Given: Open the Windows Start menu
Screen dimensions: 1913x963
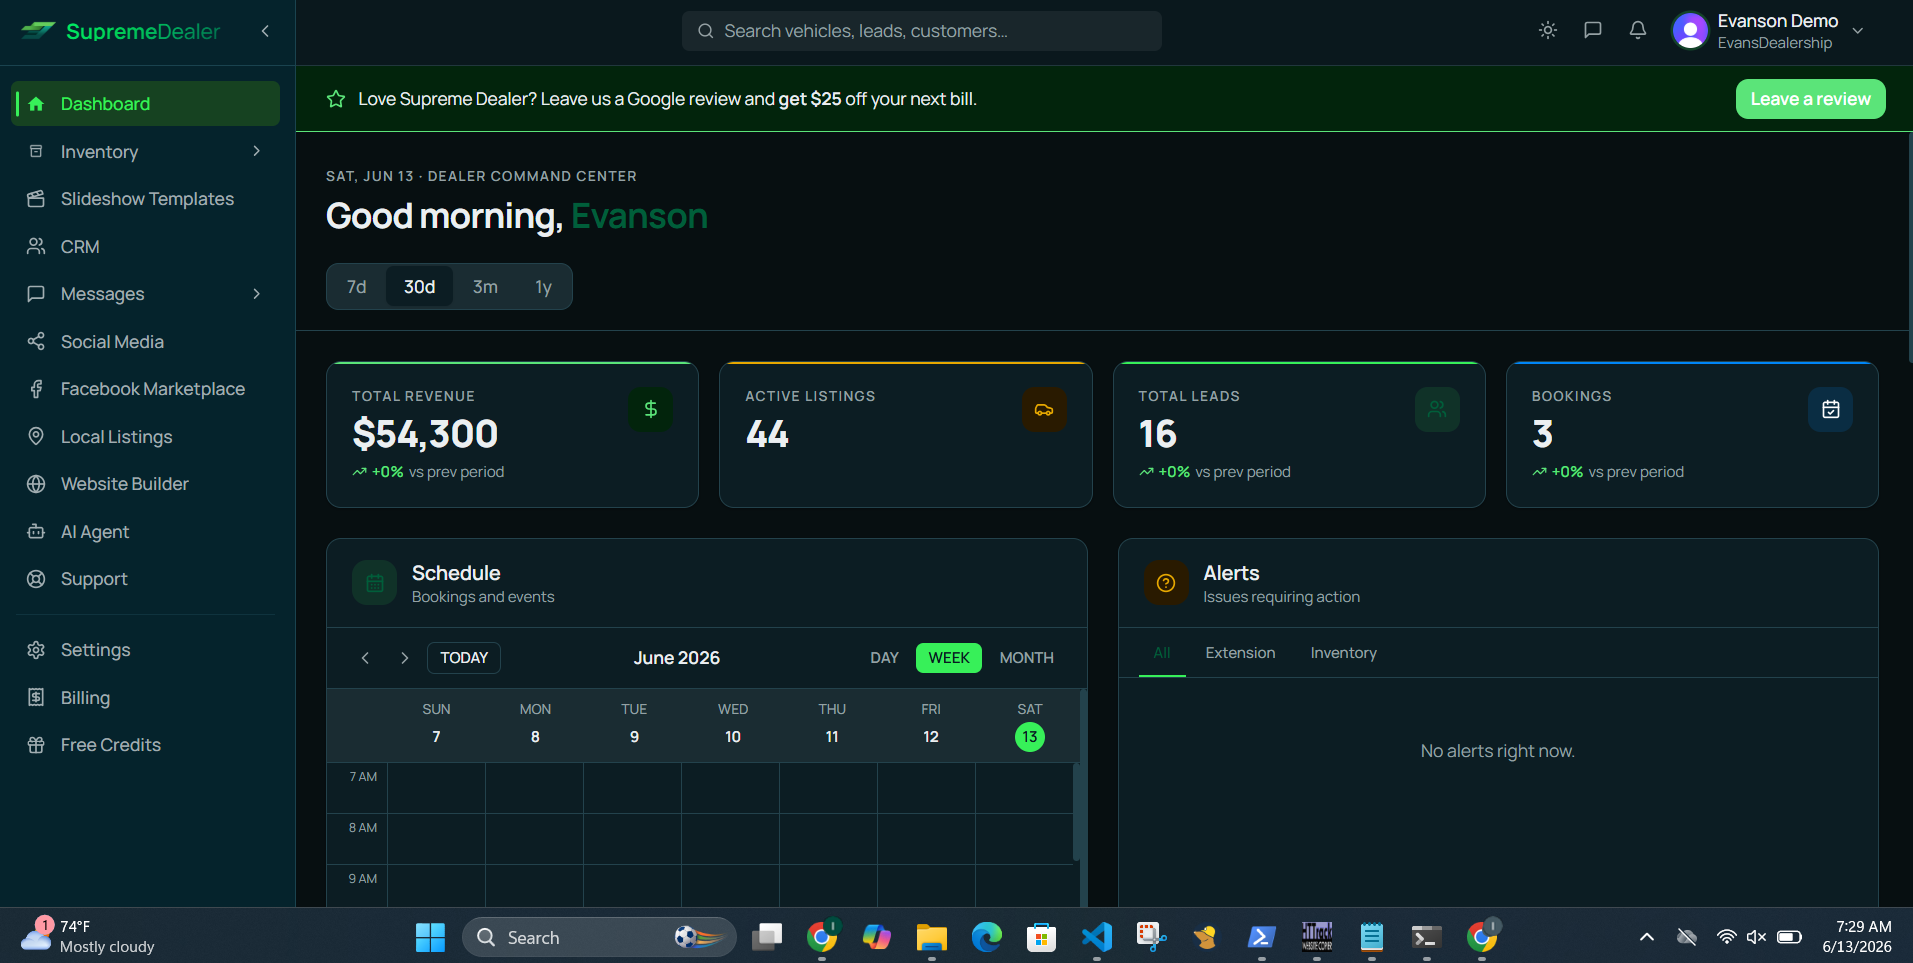Looking at the screenshot, I should click(430, 937).
